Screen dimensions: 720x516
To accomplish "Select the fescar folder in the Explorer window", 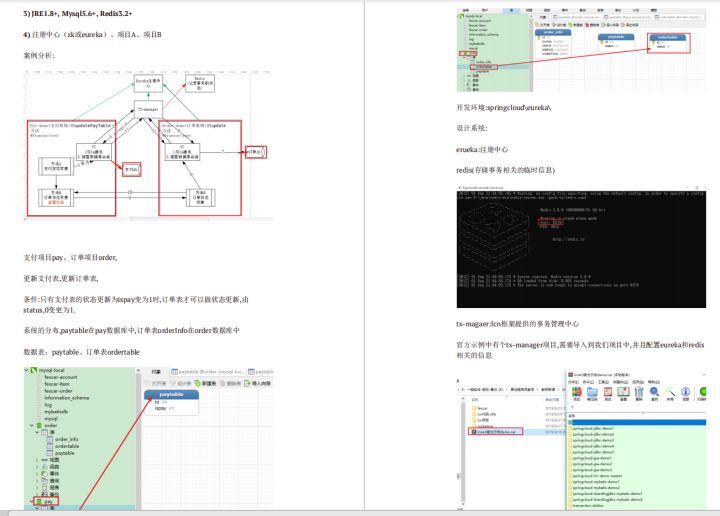I will pyautogui.click(x=480, y=408).
